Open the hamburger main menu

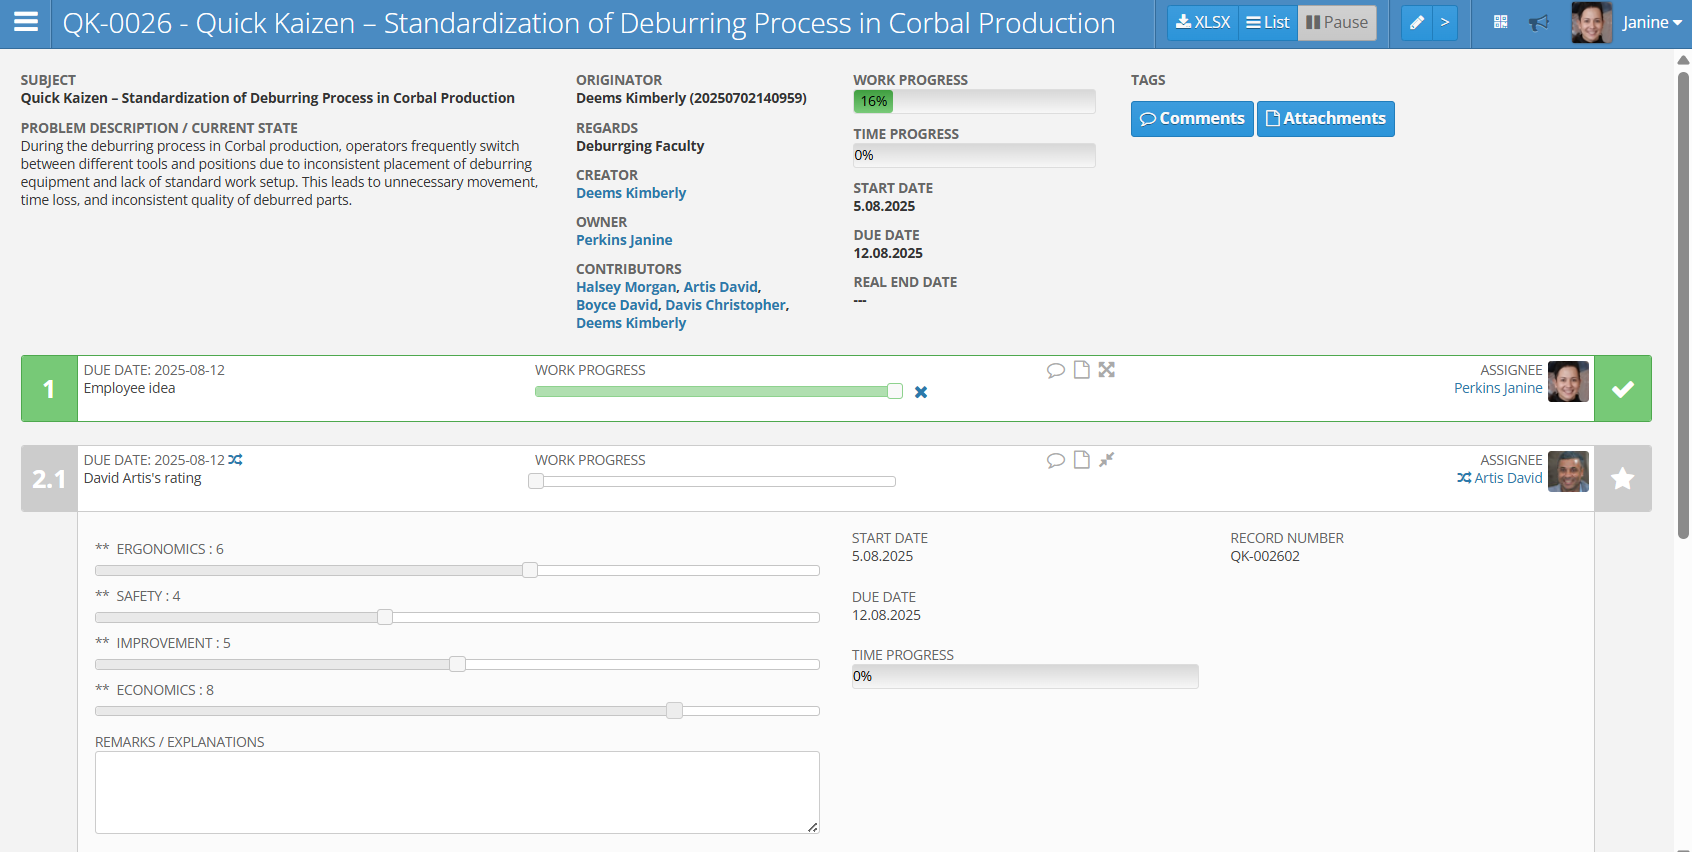coord(26,22)
